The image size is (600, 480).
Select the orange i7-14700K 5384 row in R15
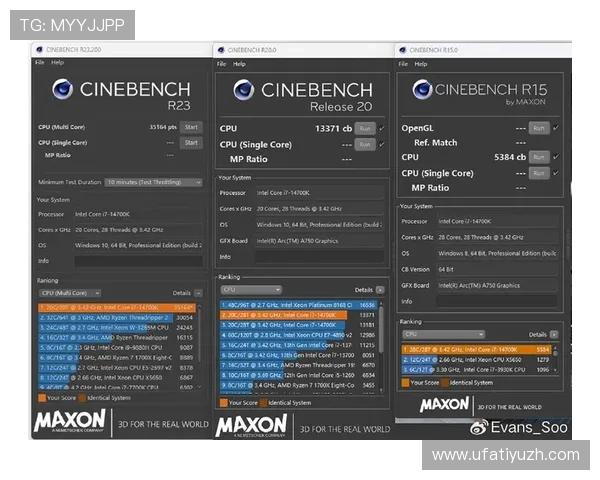[476, 349]
